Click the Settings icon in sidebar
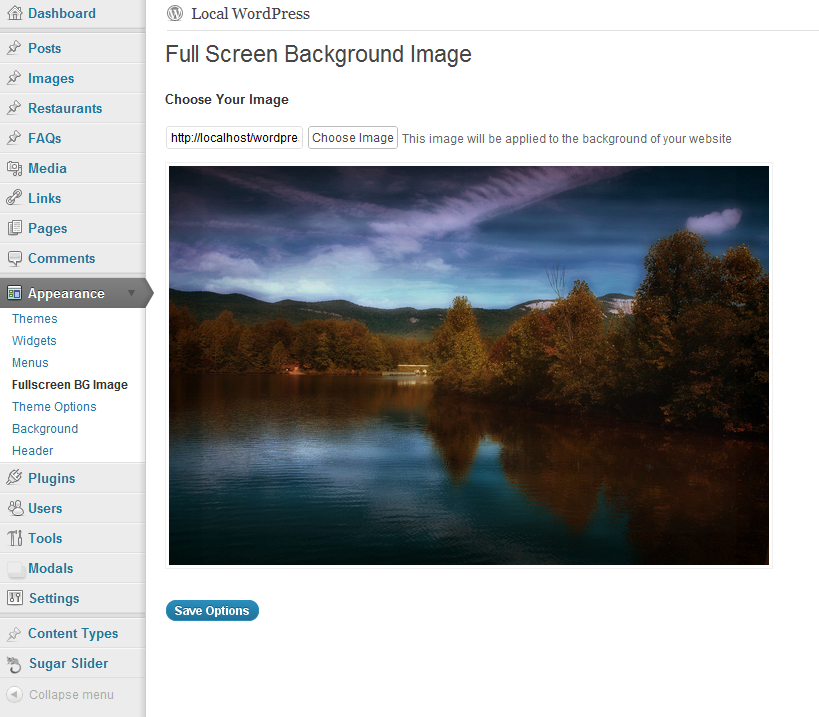The width and height of the screenshot is (819, 717). point(15,598)
